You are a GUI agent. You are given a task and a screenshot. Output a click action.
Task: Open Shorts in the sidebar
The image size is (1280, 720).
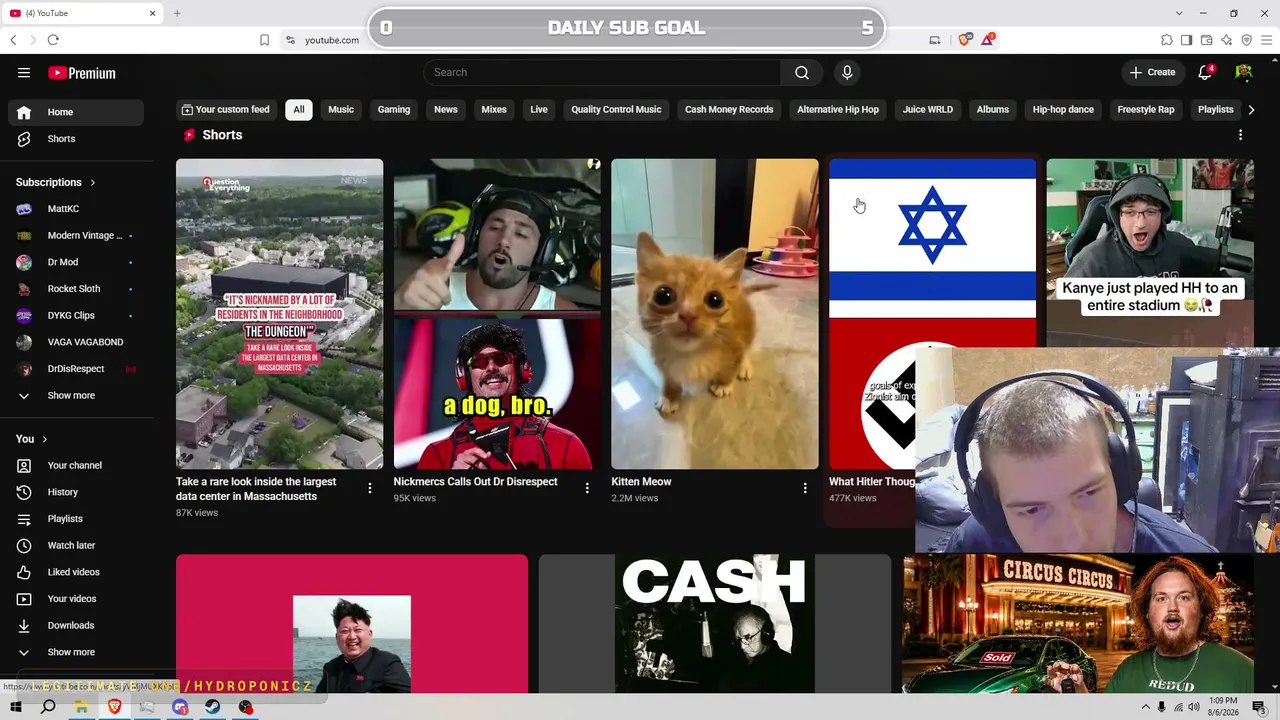(78, 139)
